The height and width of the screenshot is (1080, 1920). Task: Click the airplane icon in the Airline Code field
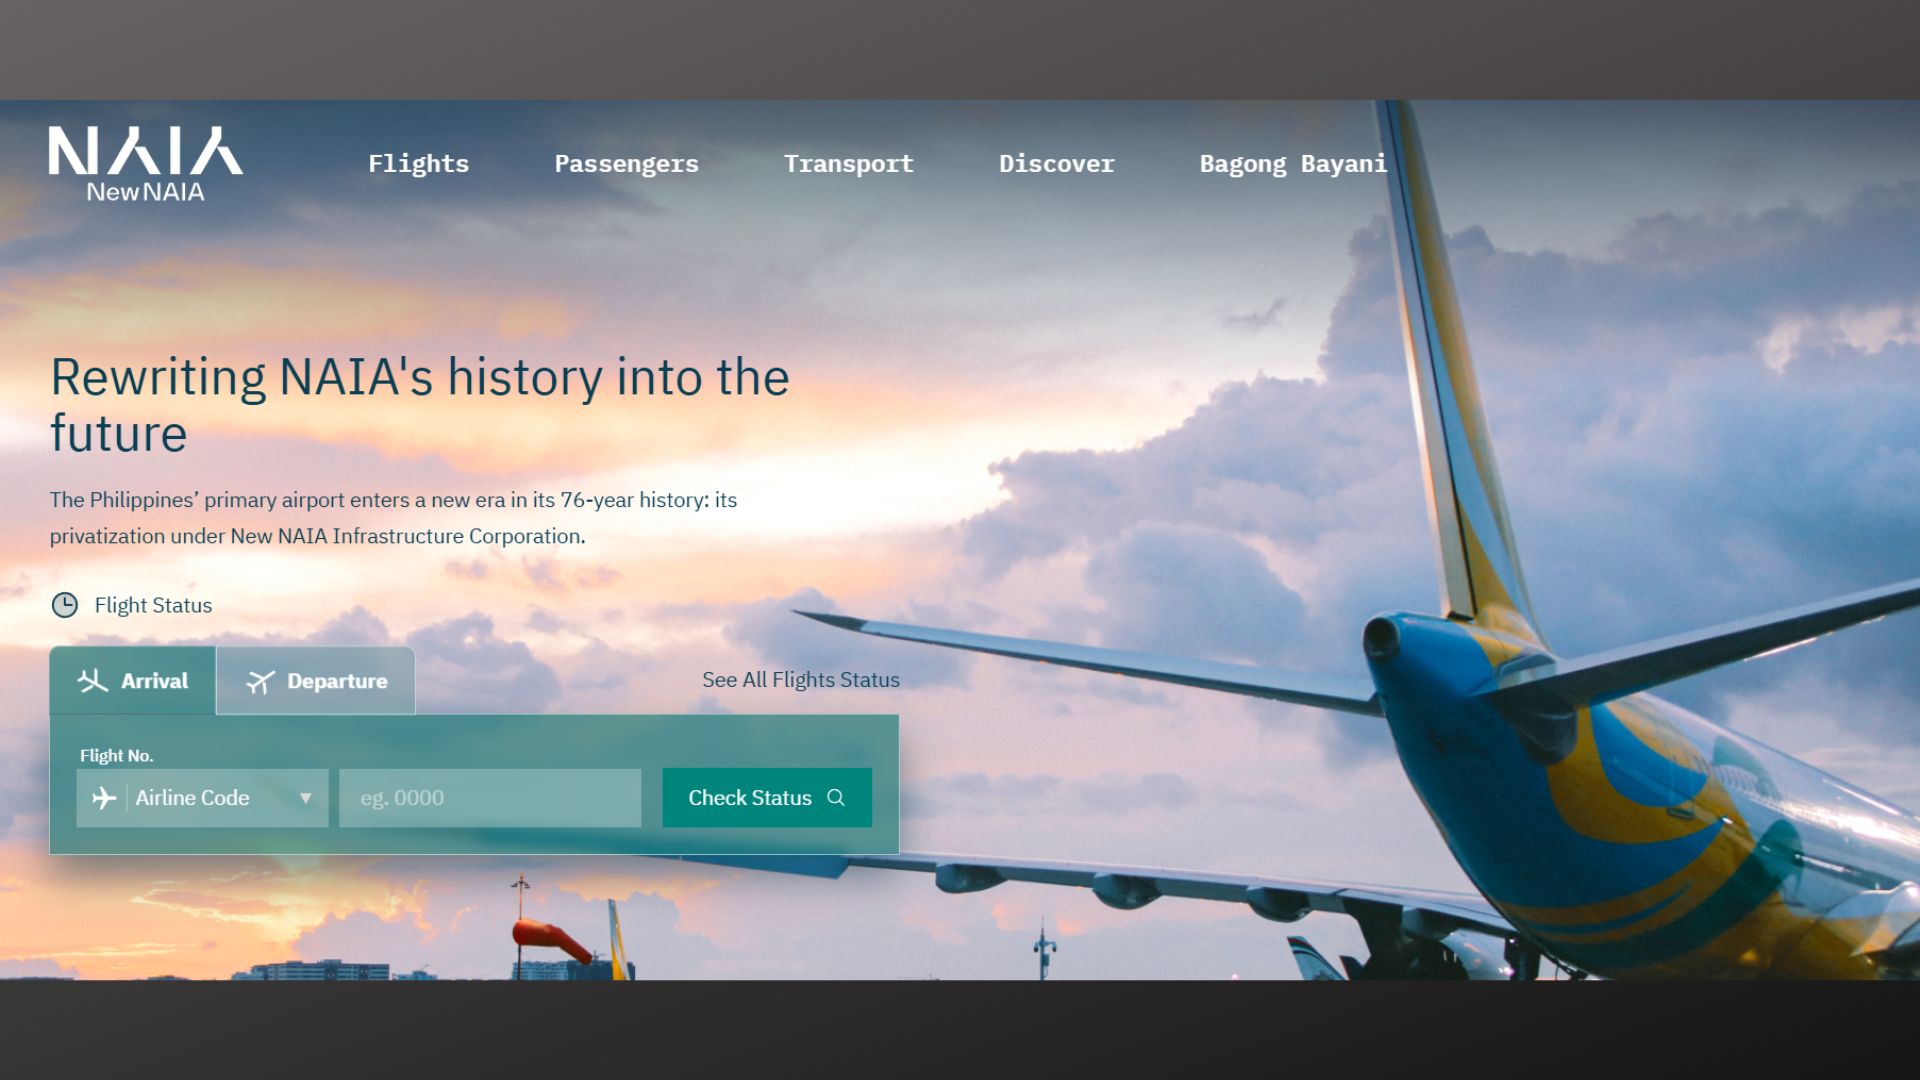coord(104,796)
